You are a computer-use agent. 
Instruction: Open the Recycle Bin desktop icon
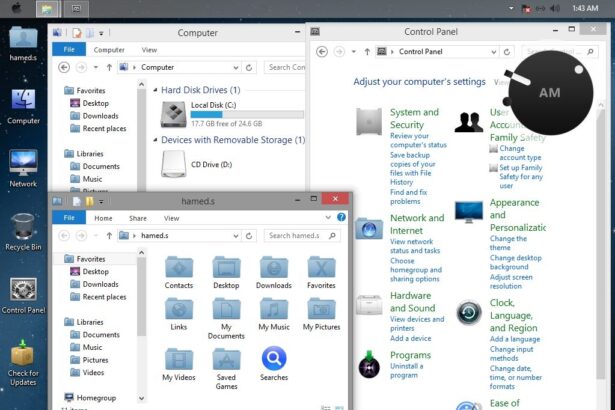click(x=23, y=226)
